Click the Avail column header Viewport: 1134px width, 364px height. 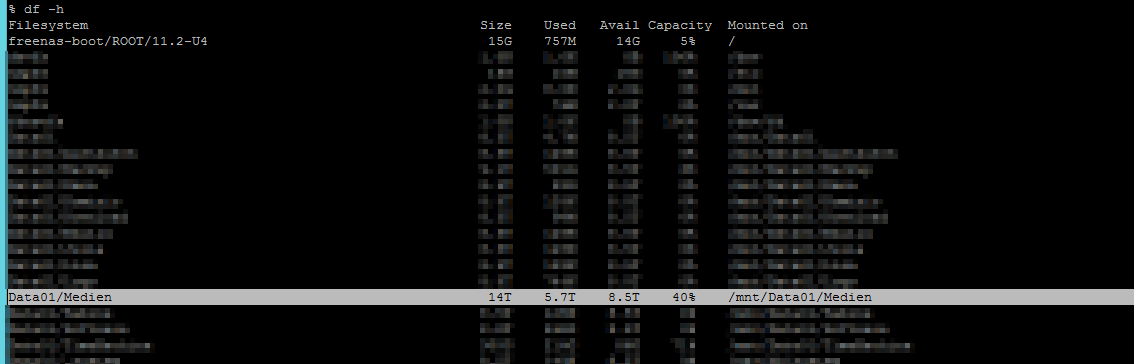(x=621, y=25)
